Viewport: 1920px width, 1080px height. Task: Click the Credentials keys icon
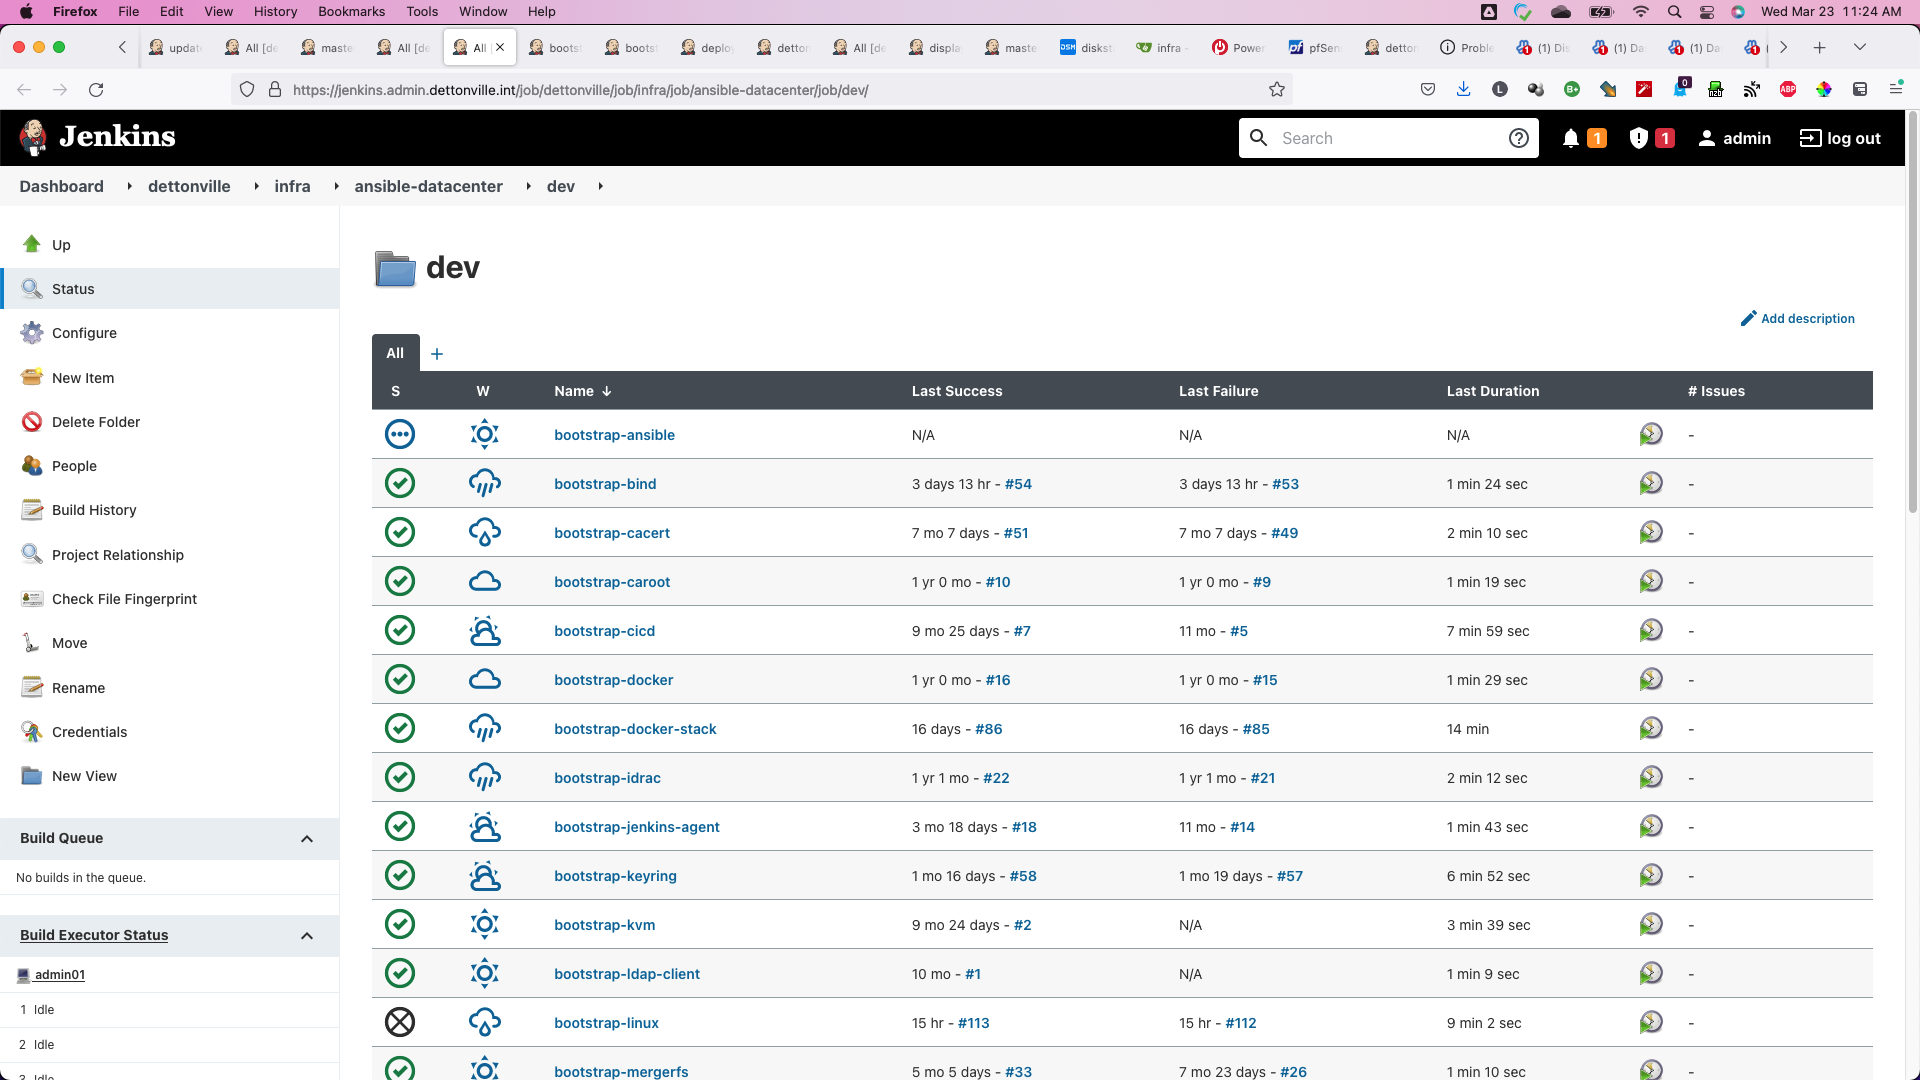pyautogui.click(x=32, y=732)
